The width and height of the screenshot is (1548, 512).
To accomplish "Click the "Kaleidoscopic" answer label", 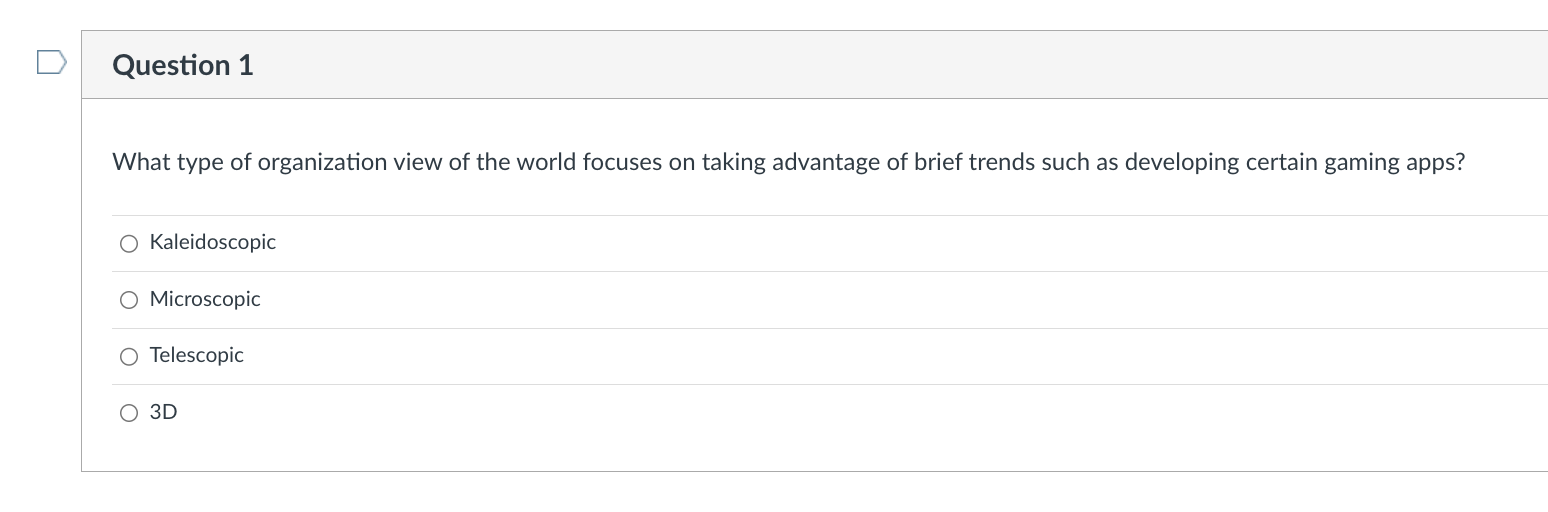I will 212,242.
